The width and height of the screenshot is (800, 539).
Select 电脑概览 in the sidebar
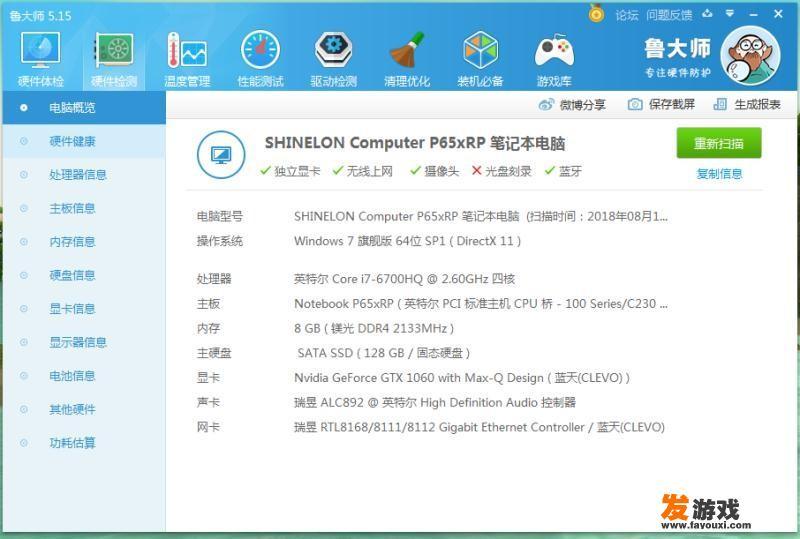pyautogui.click(x=84, y=108)
